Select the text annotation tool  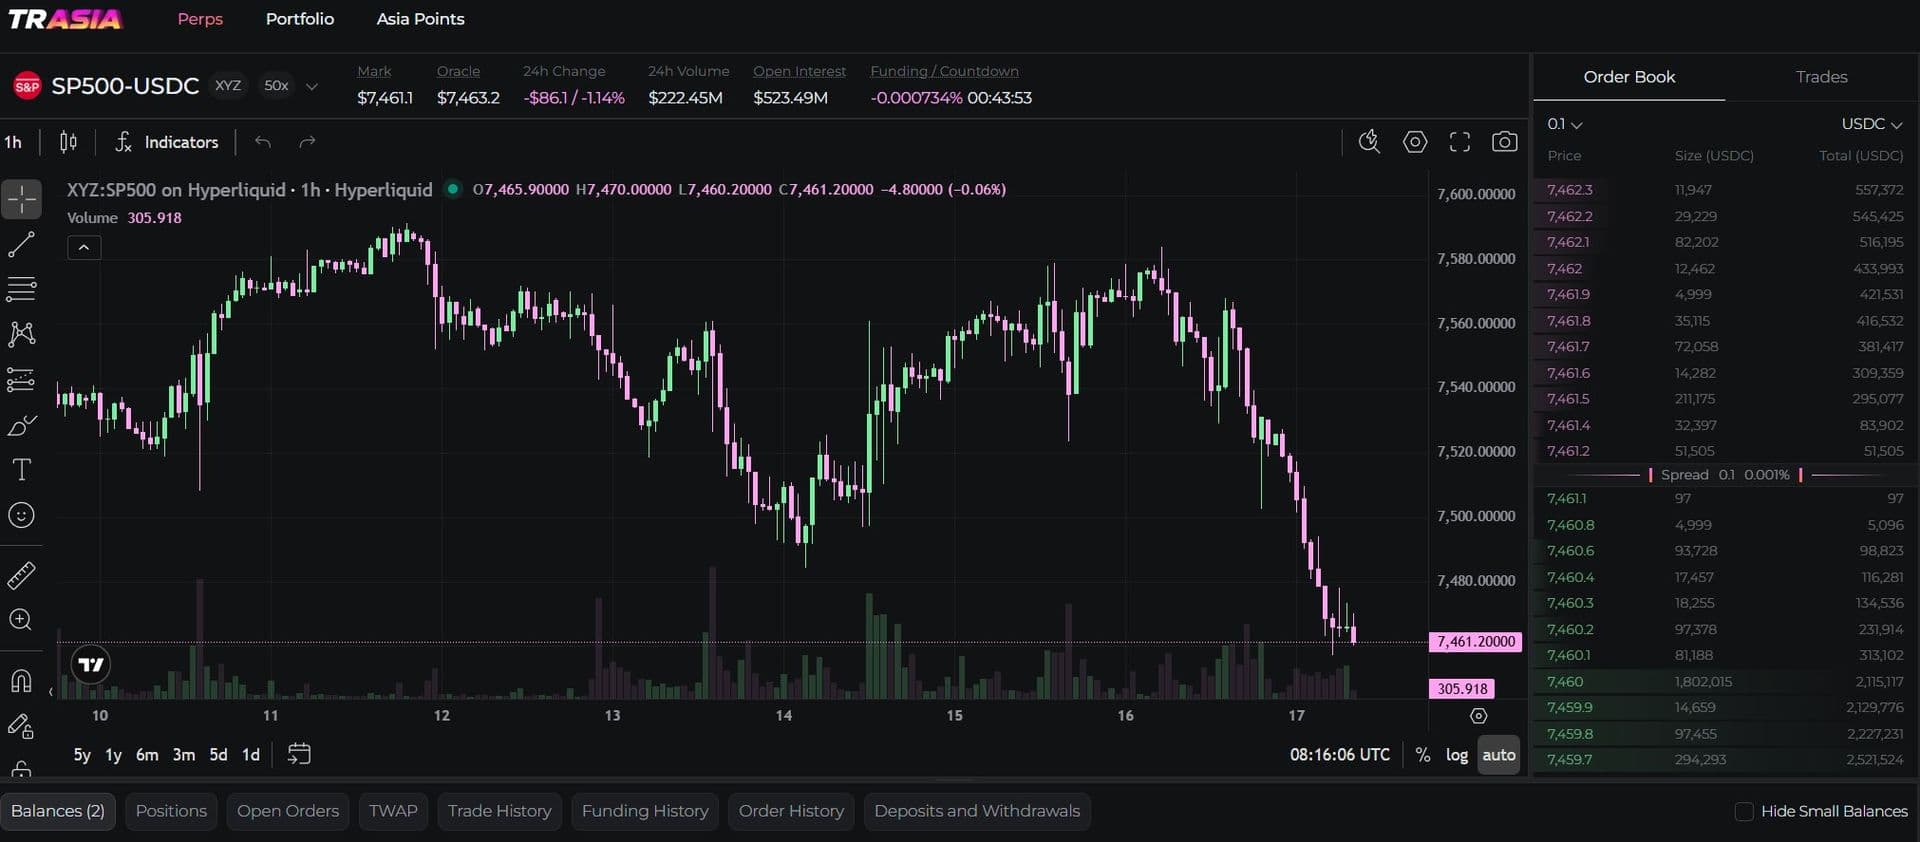coord(21,470)
